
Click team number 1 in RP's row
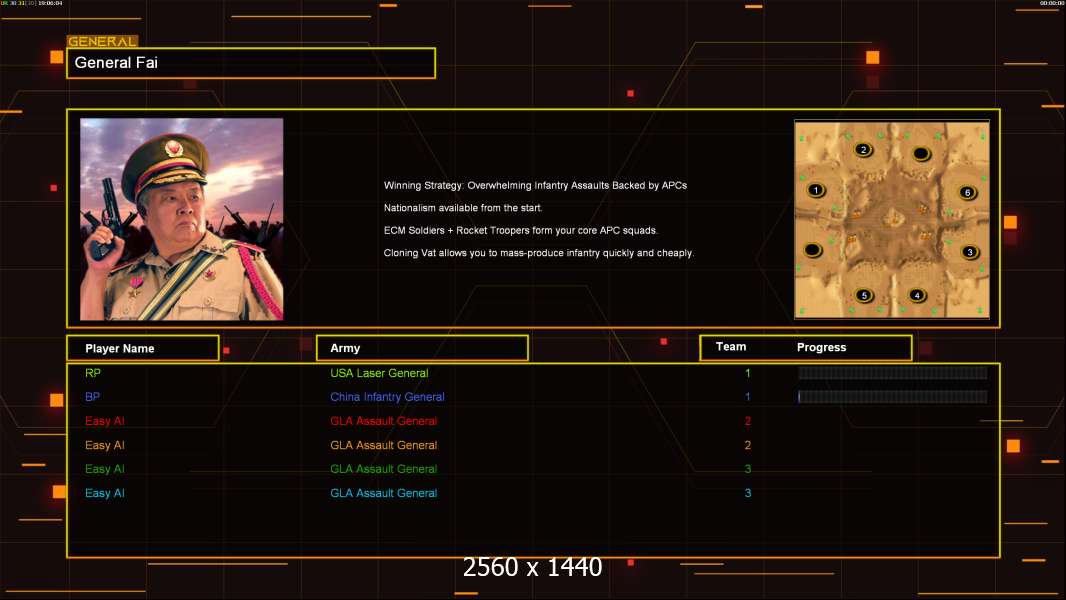pos(748,373)
